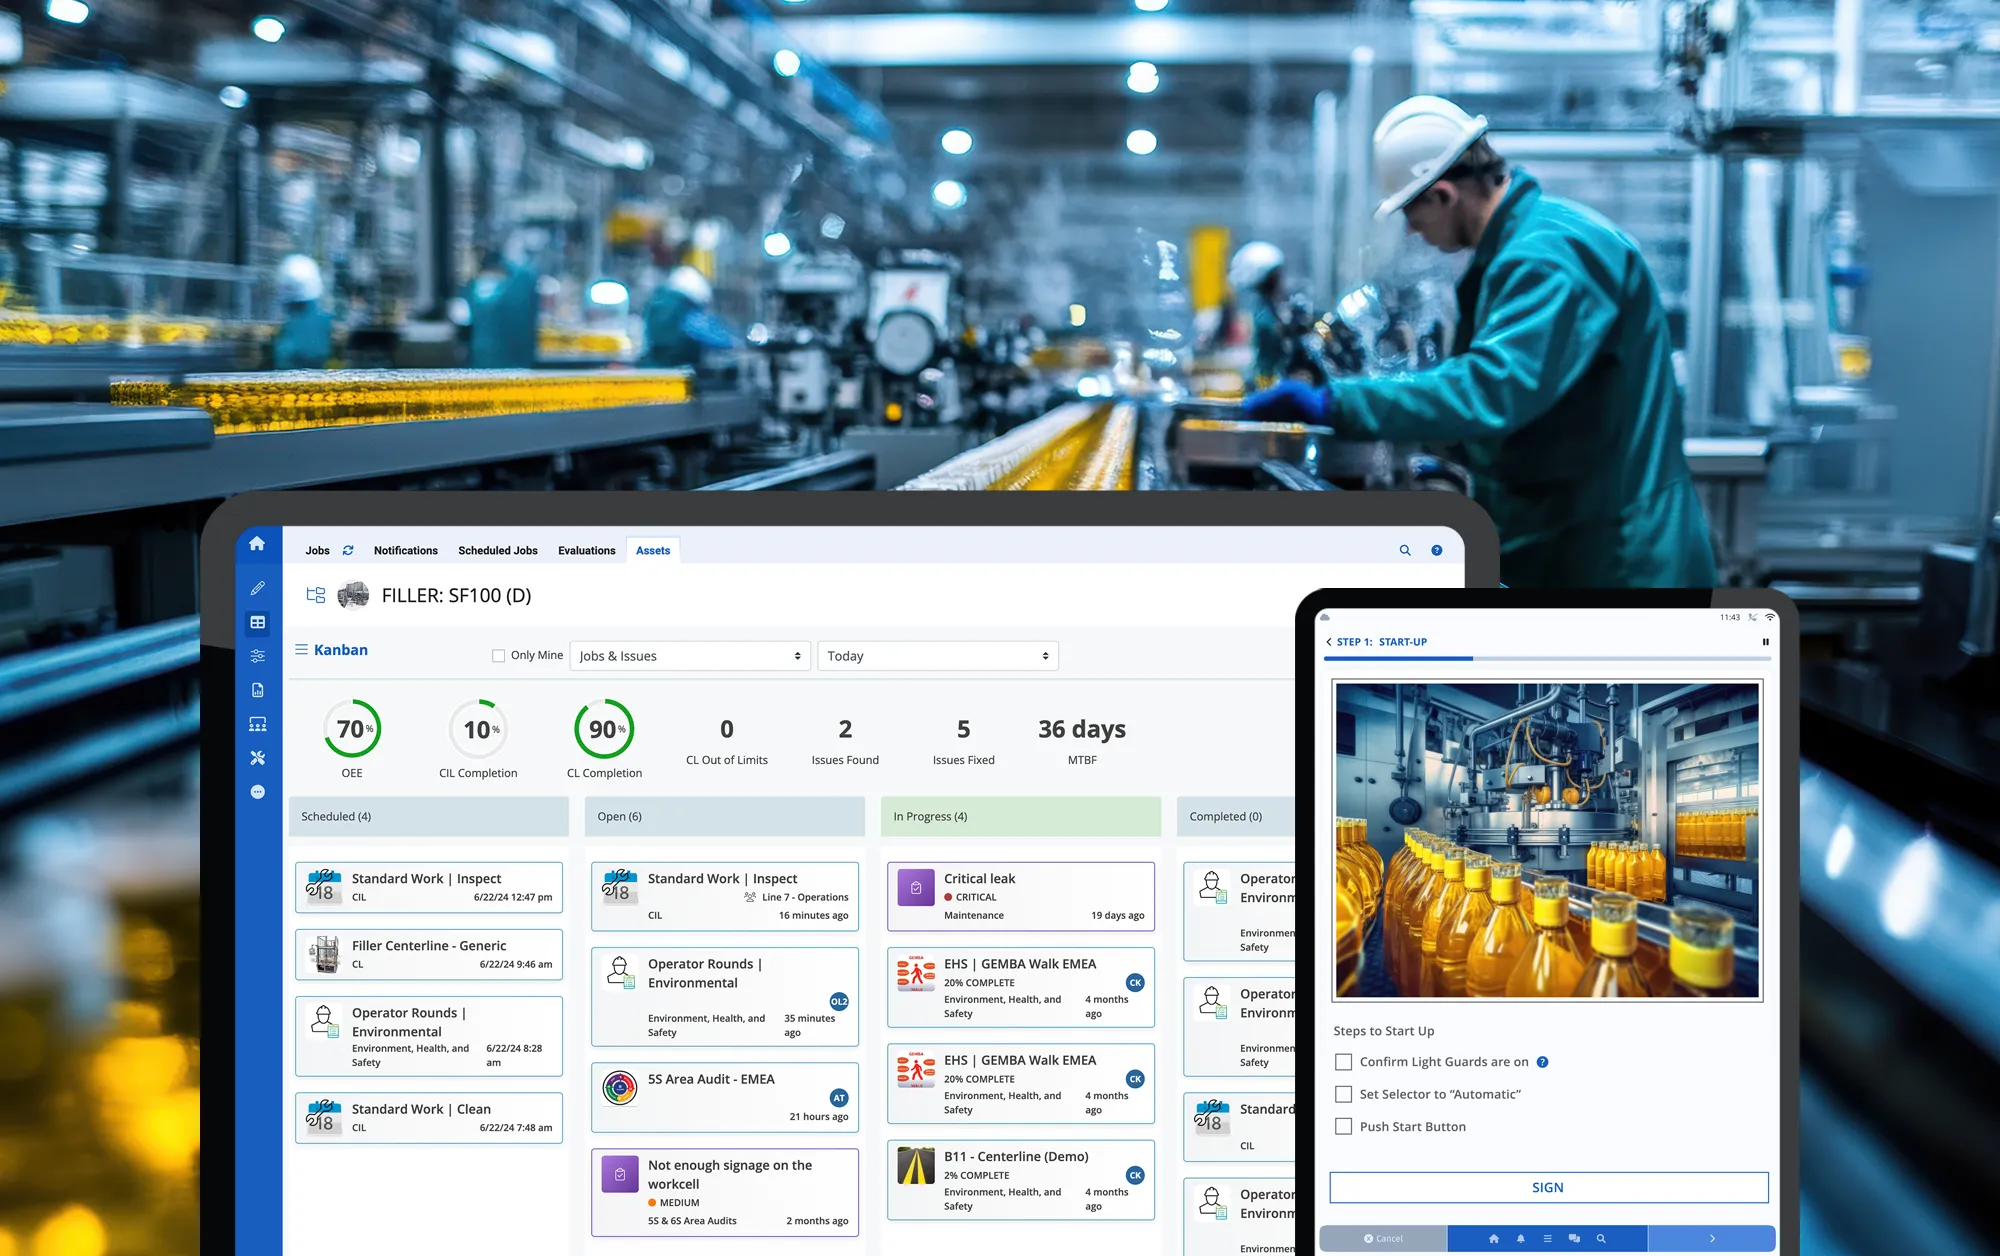Click the Issues Found count 2
2000x1256 pixels.
pos(845,729)
